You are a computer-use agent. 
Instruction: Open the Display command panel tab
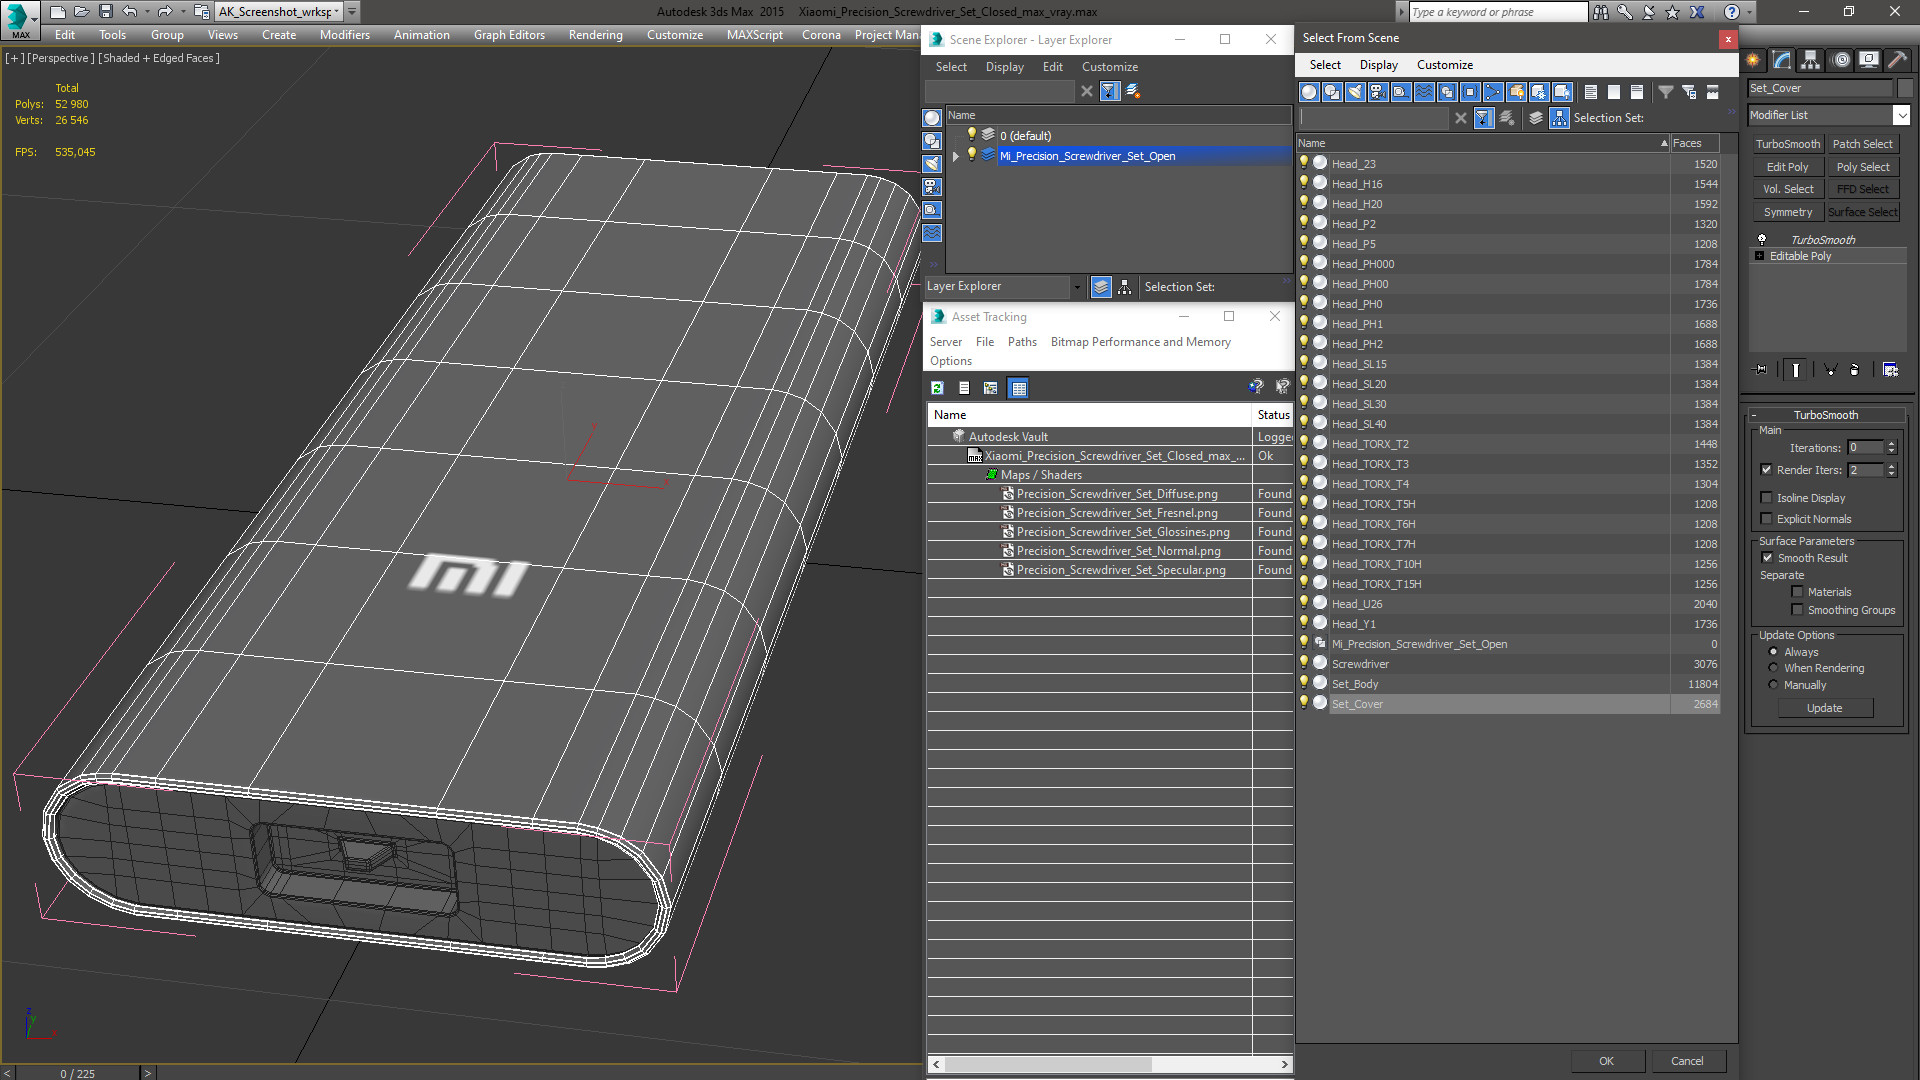[x=1869, y=60]
